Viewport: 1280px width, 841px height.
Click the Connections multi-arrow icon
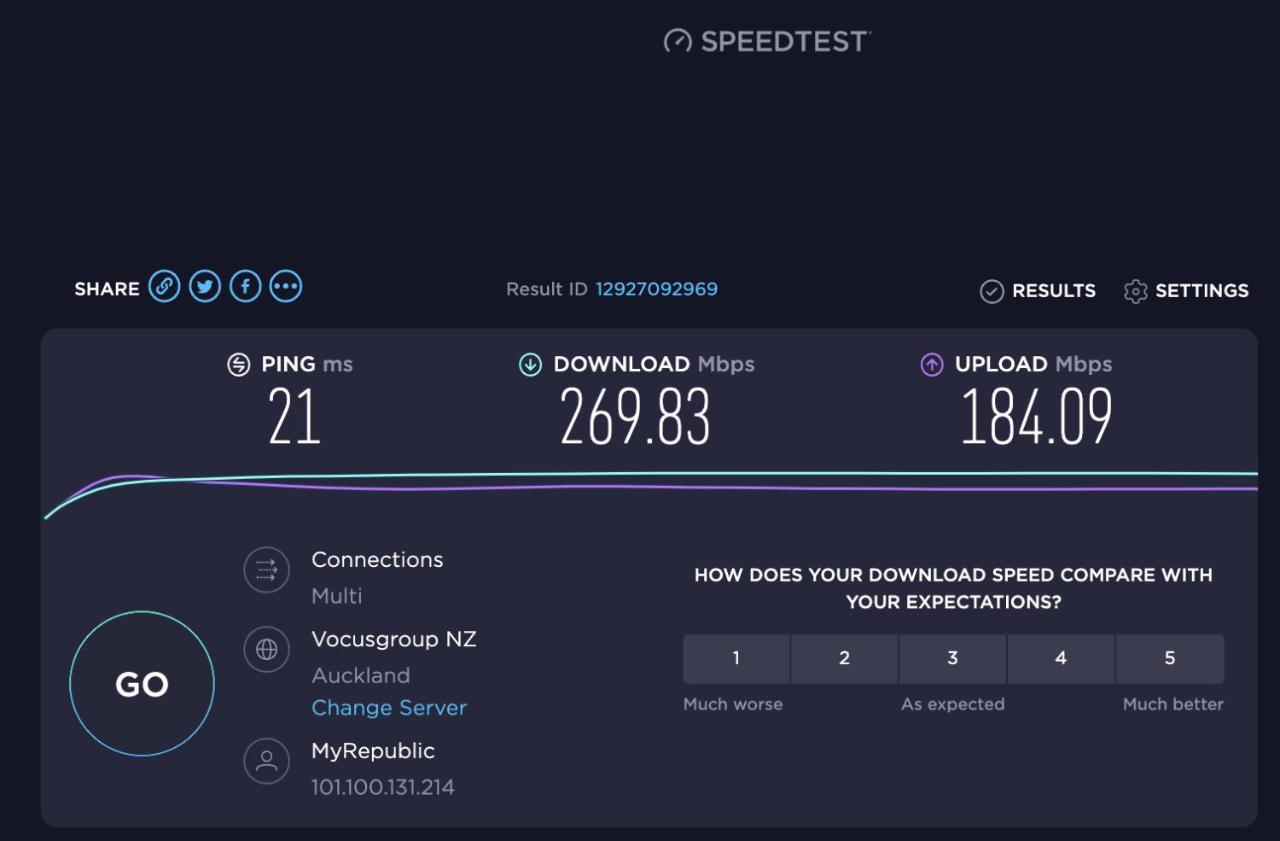tap(266, 570)
